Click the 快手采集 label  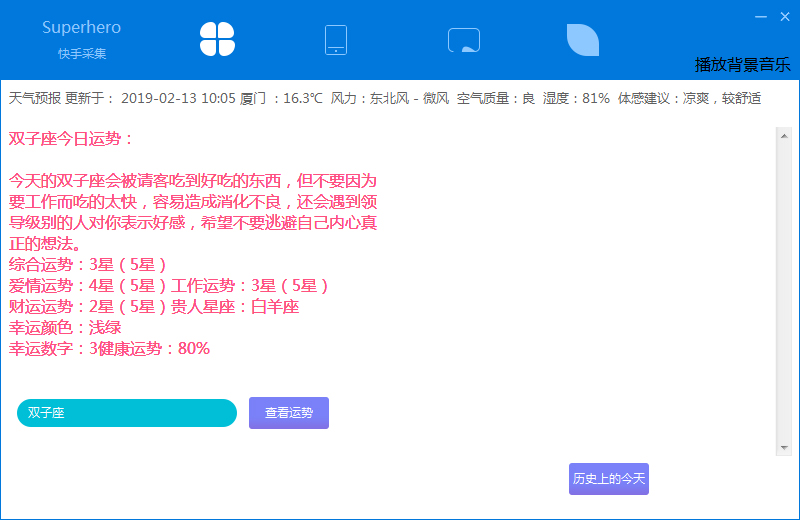point(81,54)
